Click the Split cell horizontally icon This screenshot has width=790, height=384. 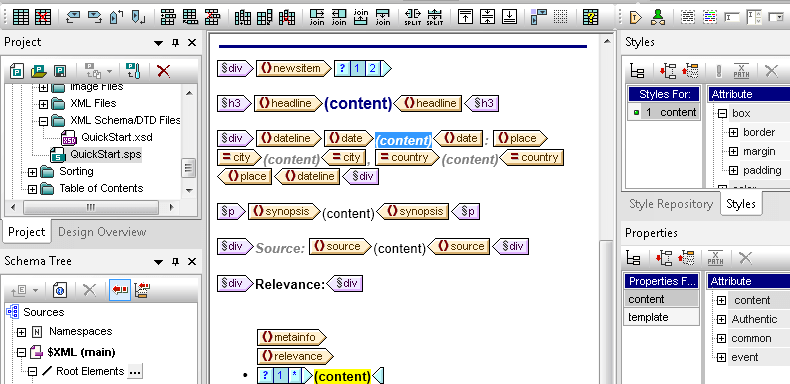tap(413, 17)
